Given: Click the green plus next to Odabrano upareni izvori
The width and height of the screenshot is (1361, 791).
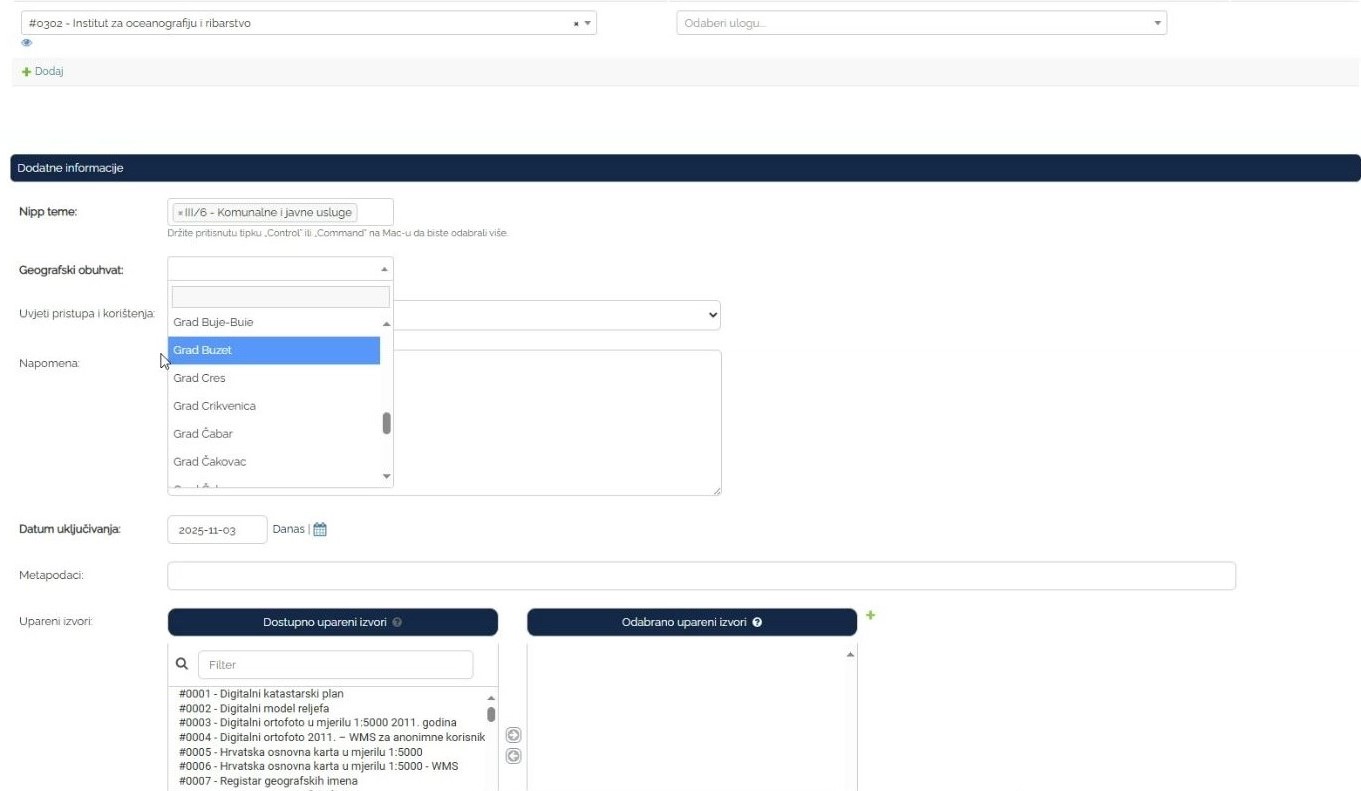Looking at the screenshot, I should point(870,616).
